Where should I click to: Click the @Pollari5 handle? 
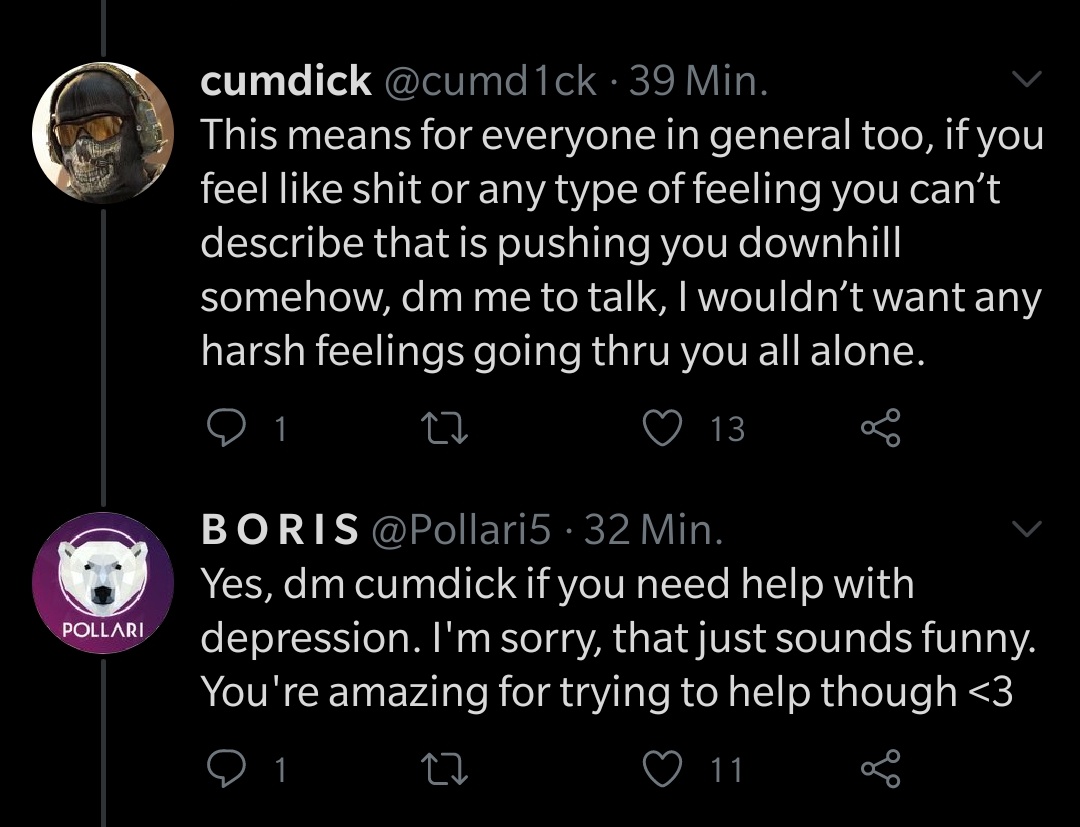tap(462, 531)
